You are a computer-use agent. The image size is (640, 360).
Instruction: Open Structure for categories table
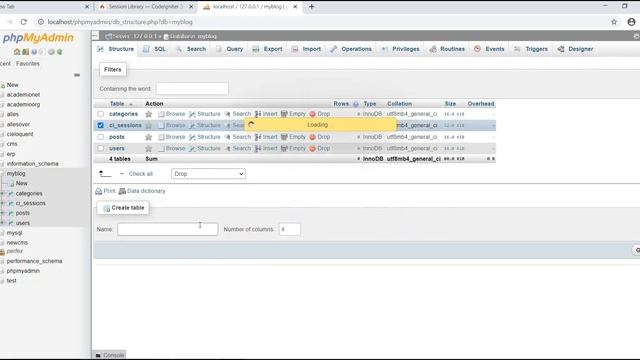point(205,114)
